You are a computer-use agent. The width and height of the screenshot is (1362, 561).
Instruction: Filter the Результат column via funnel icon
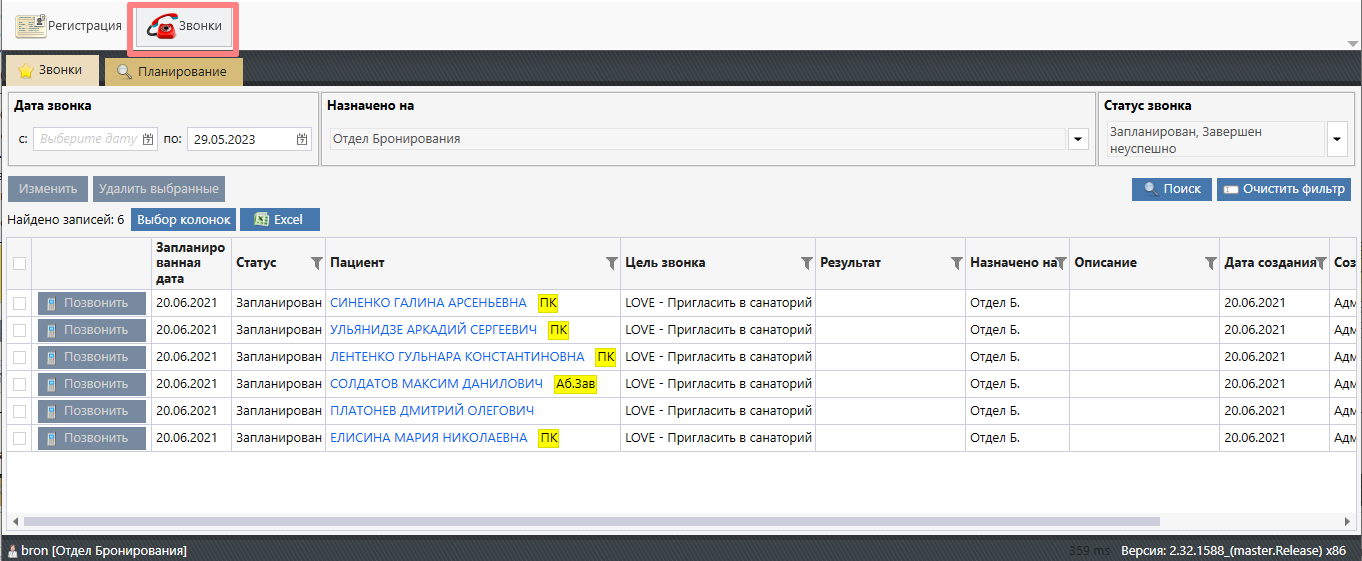[955, 263]
